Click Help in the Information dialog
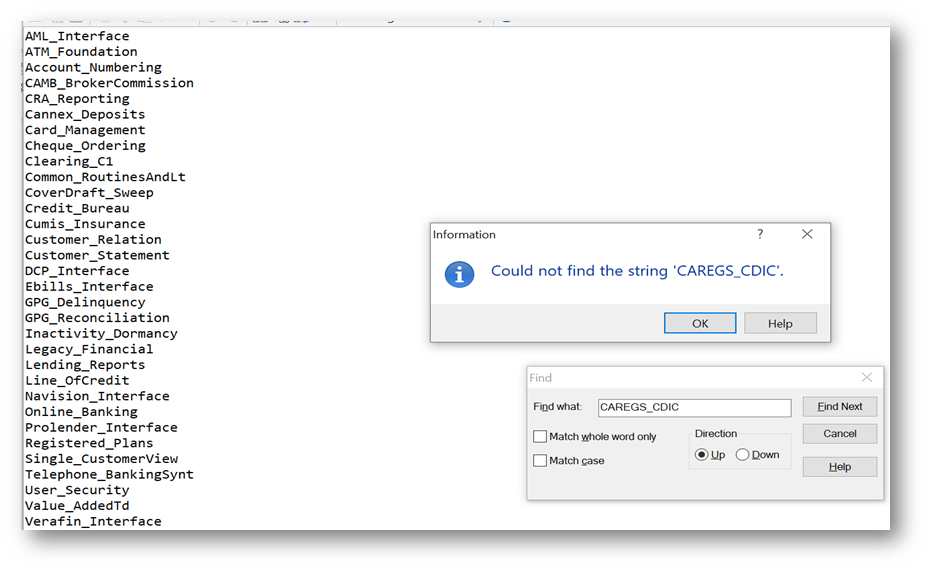Image resolution: width=932 pixels, height=572 pixels. click(x=780, y=323)
